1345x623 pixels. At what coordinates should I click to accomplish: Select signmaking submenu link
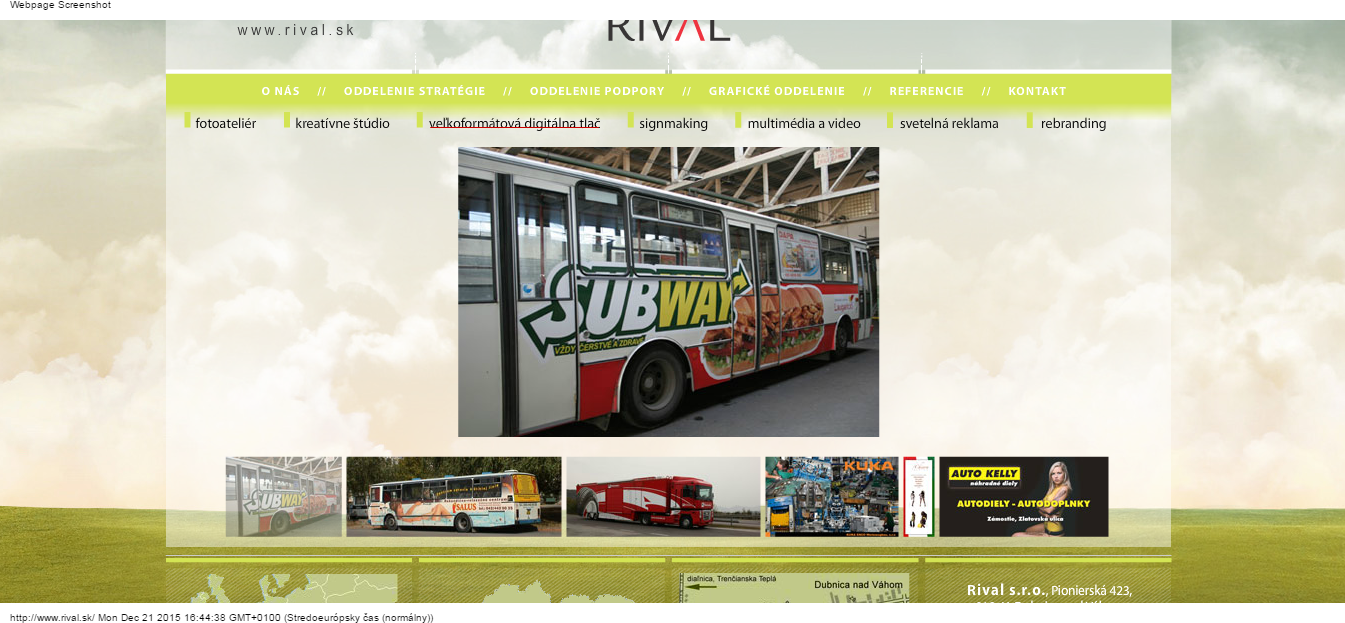tap(674, 124)
